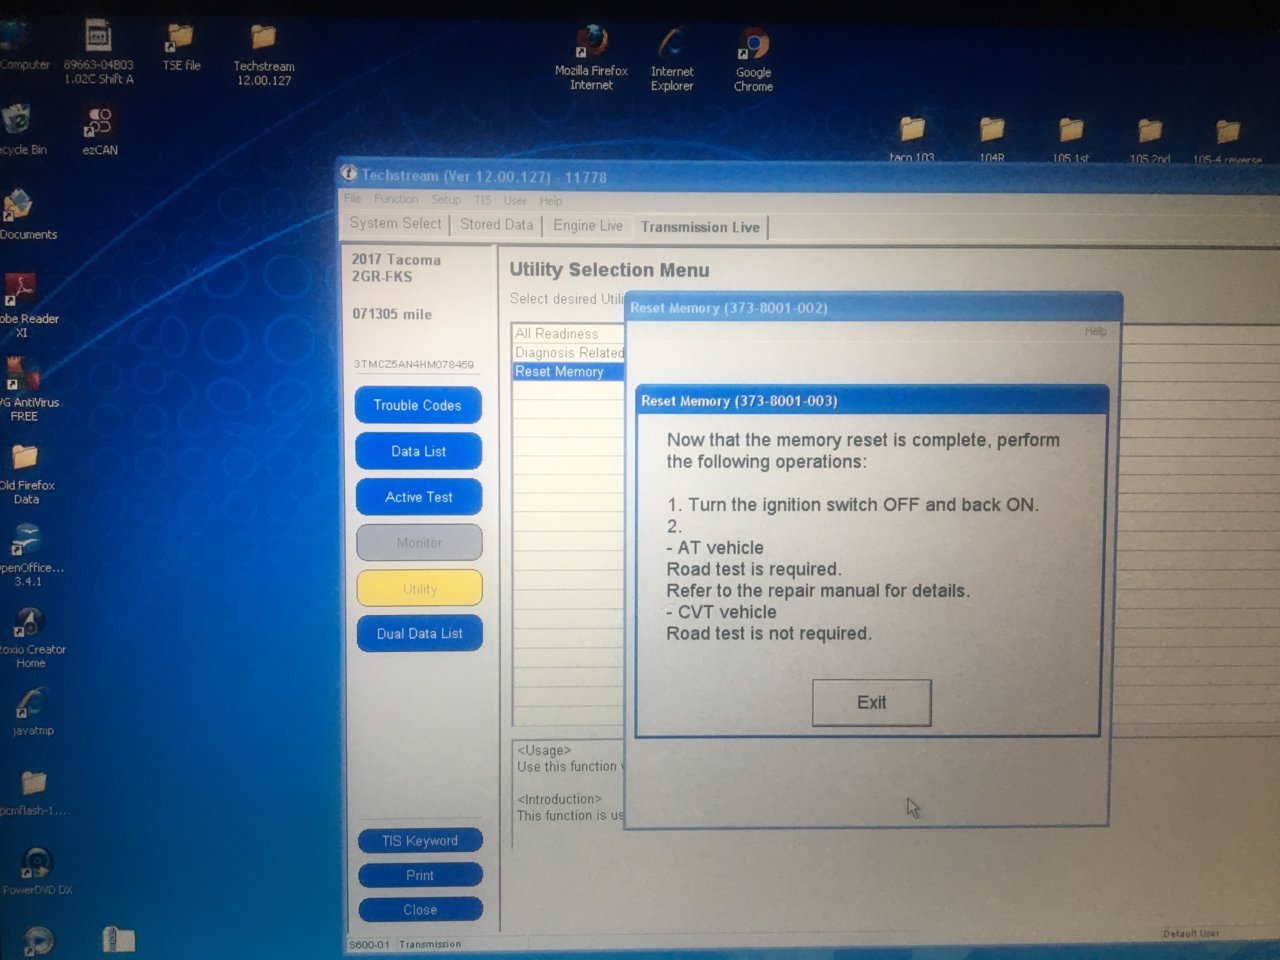Open the 104R folder

991,138
